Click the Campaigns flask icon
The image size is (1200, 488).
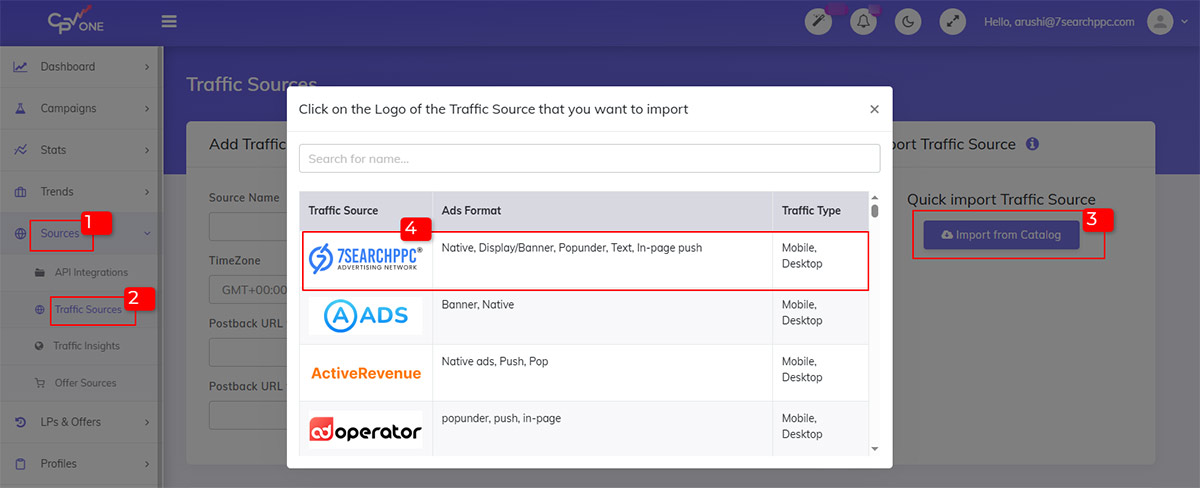(x=20, y=108)
